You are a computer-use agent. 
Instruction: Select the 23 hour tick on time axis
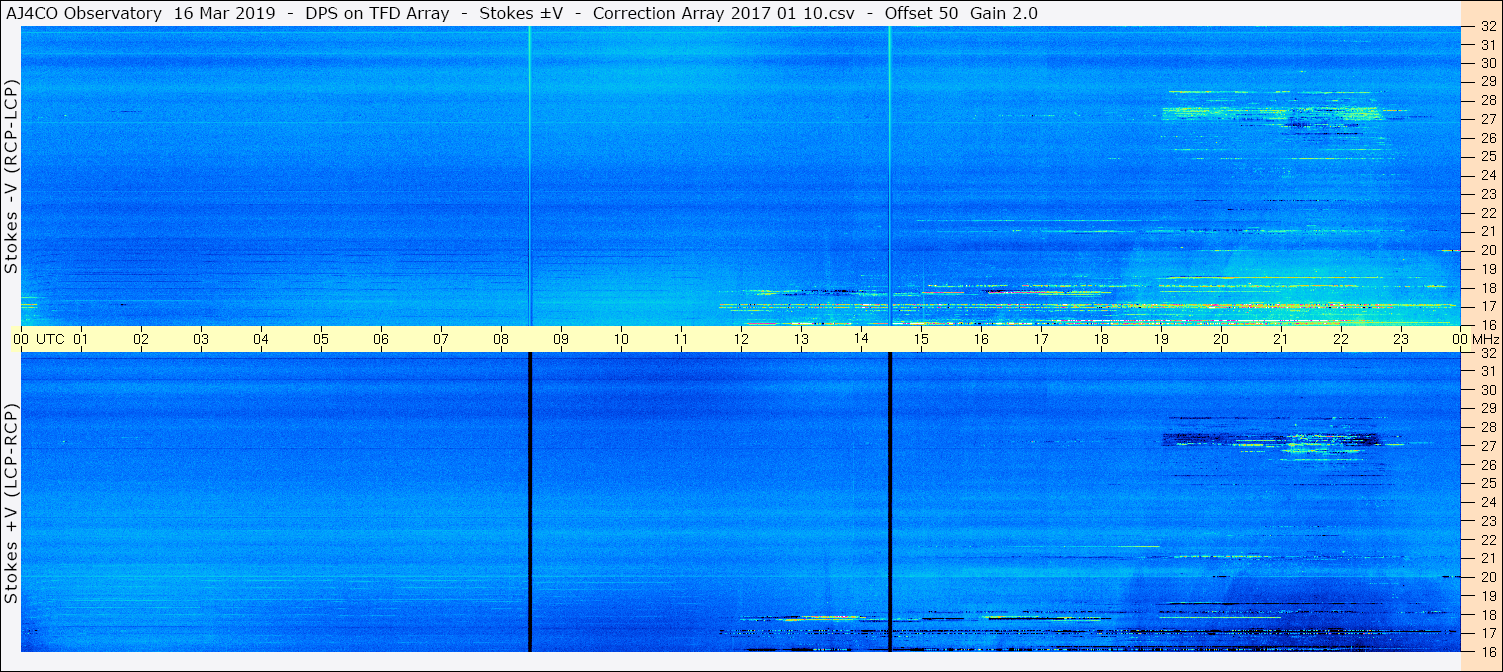click(1401, 339)
